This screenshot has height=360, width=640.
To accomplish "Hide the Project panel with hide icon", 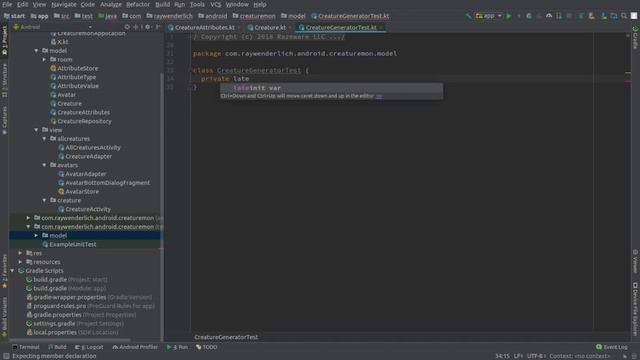I will (158, 27).
